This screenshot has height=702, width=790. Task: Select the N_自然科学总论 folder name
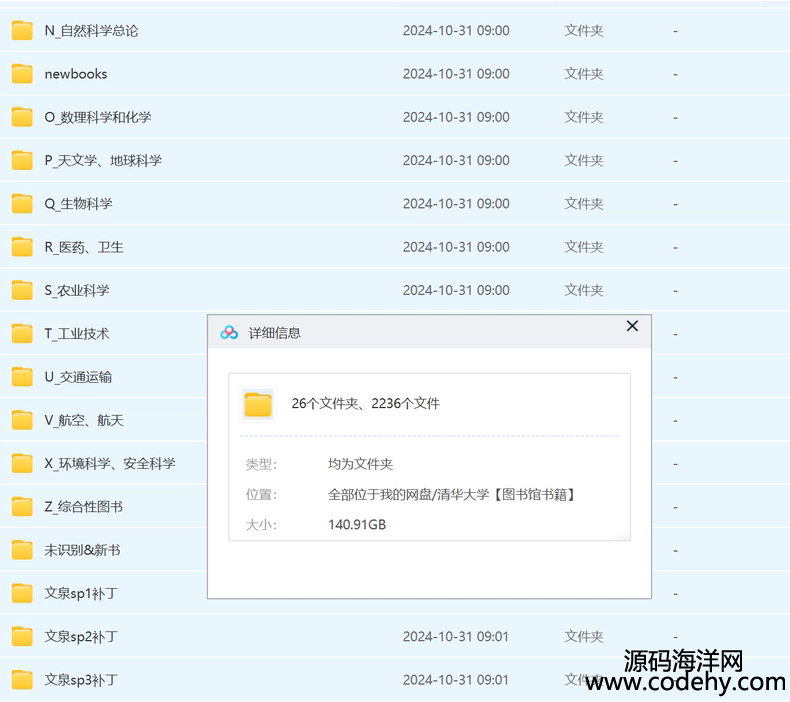[x=91, y=31]
